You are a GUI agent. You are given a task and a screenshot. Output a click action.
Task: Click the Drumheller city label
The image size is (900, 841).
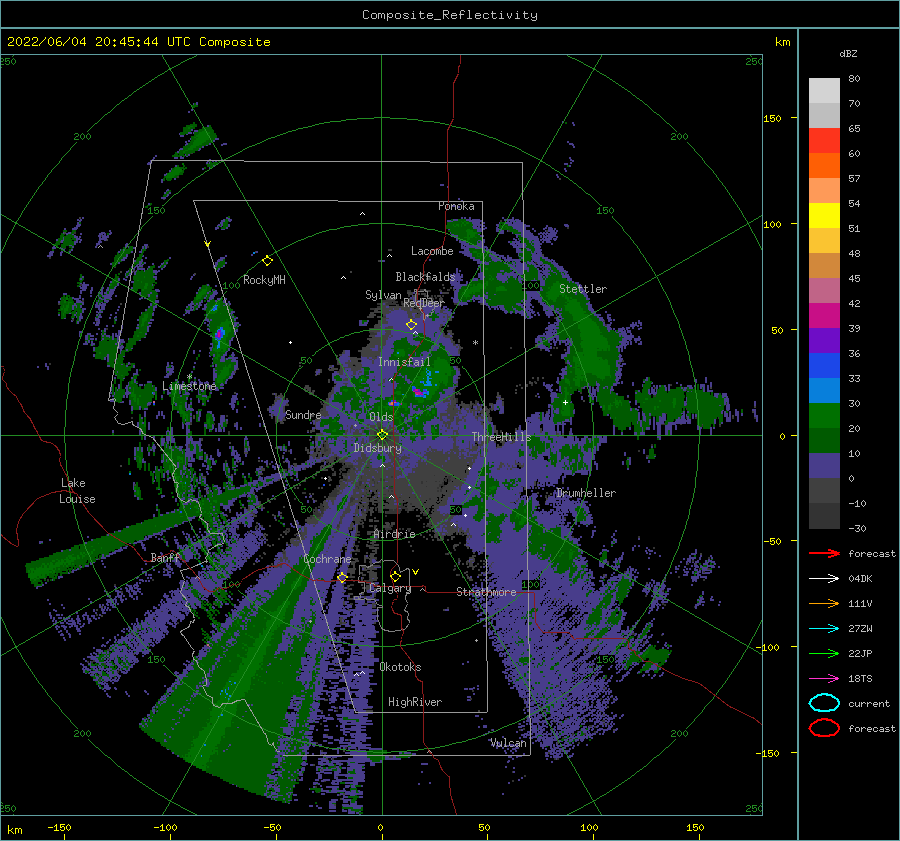pos(586,493)
